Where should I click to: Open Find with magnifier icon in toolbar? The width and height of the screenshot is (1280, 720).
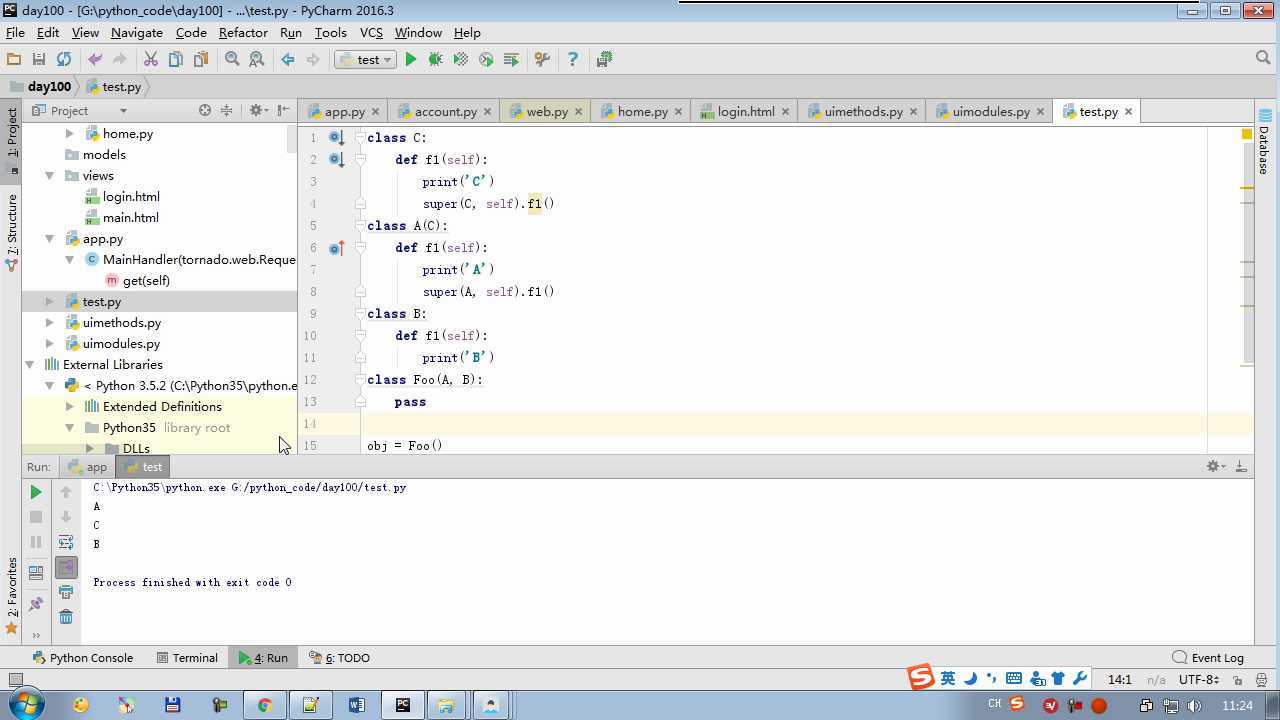point(232,60)
